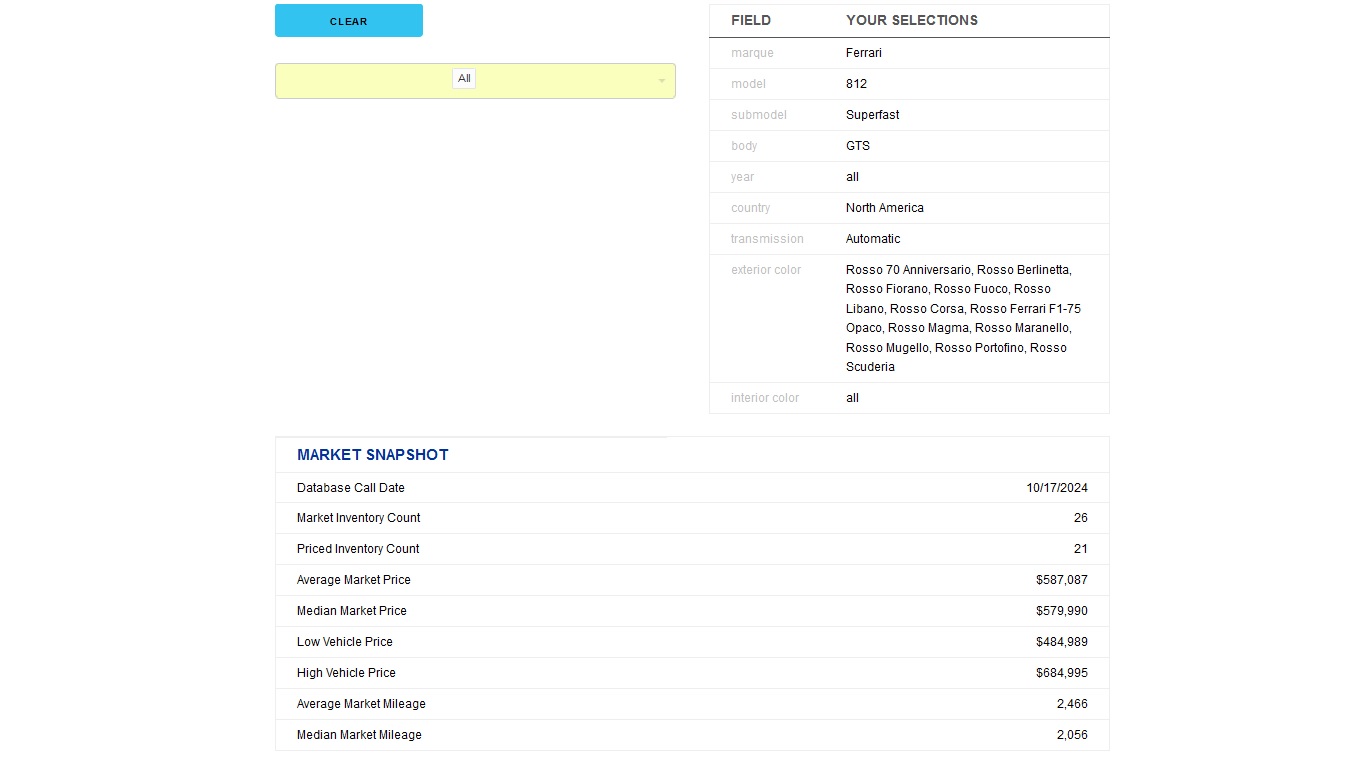Click the High Vehicle Price $684,995 value

(x=1061, y=673)
